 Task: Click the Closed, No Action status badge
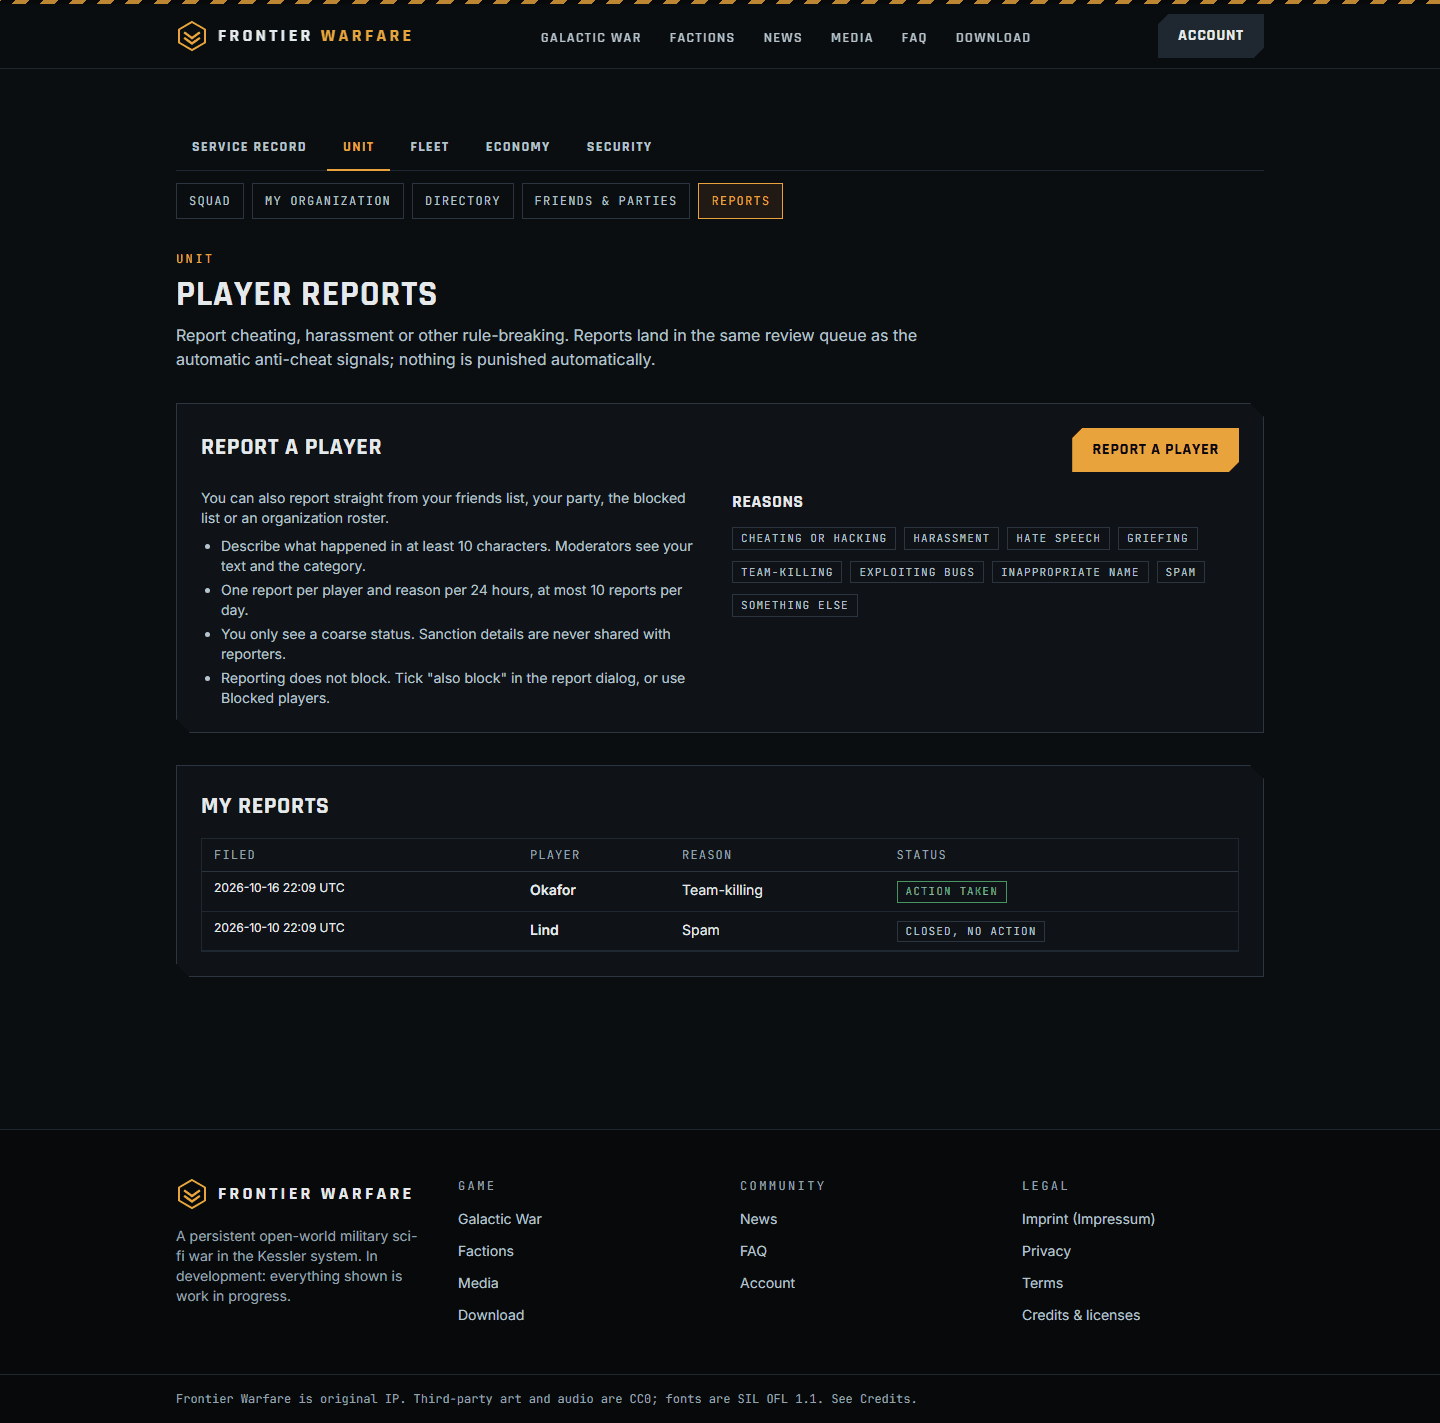coord(971,932)
